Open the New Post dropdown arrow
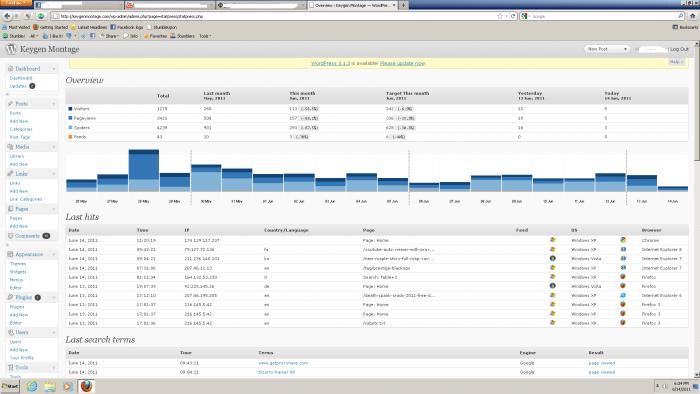Image resolution: width=700 pixels, height=394 pixels. point(625,49)
